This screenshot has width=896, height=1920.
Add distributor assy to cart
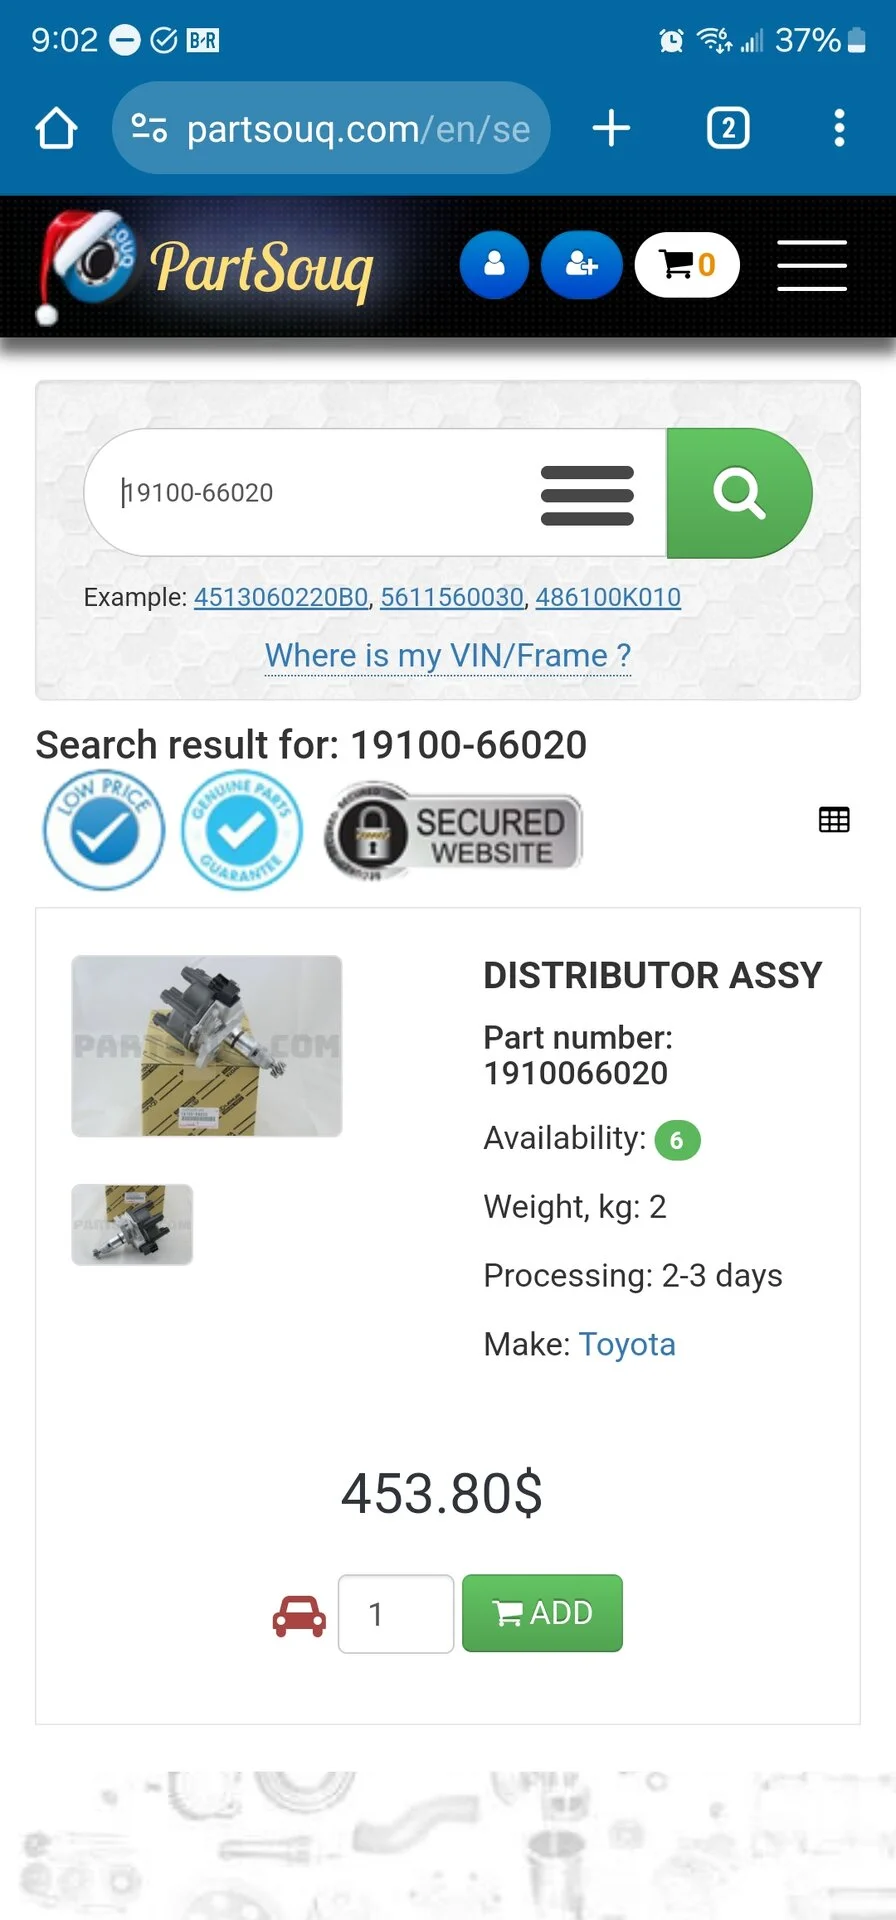[542, 1613]
